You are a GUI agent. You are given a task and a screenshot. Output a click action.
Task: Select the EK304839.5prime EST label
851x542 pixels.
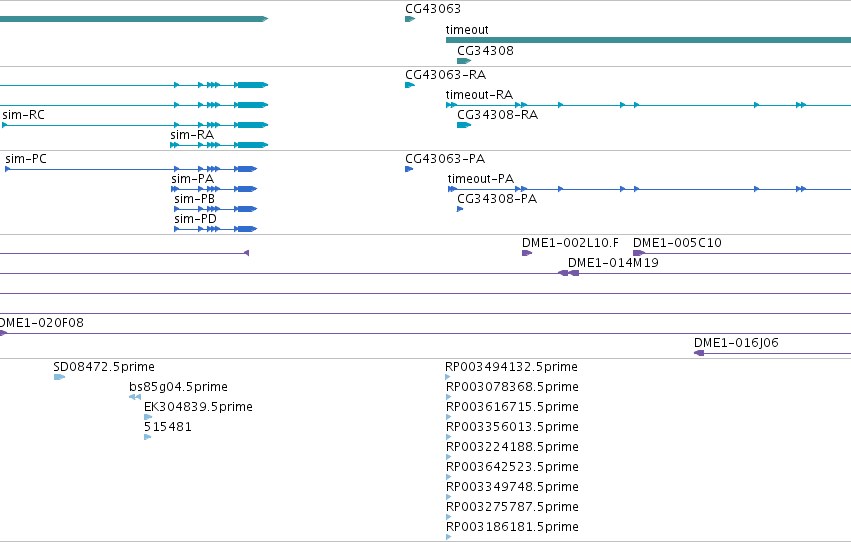point(198,407)
